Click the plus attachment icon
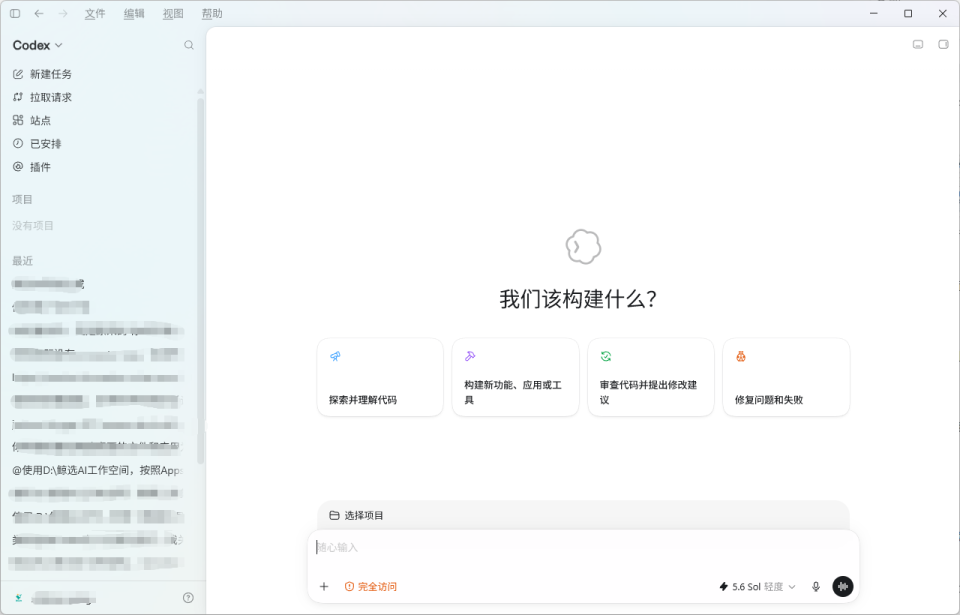The image size is (960, 615). click(x=324, y=587)
